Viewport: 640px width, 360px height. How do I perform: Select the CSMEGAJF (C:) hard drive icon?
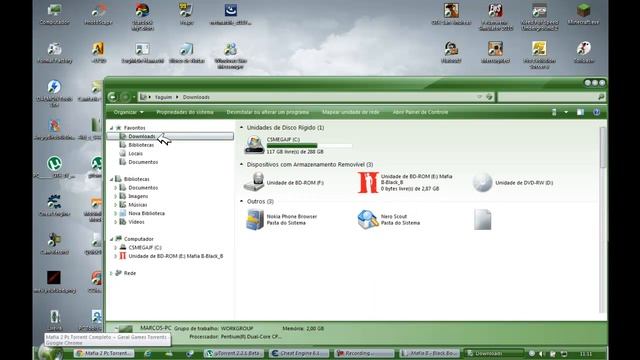coord(254,145)
